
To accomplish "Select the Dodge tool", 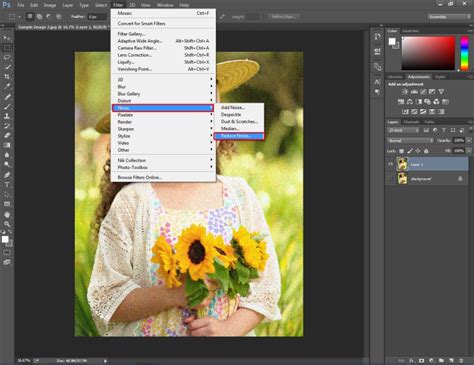I will [7, 165].
